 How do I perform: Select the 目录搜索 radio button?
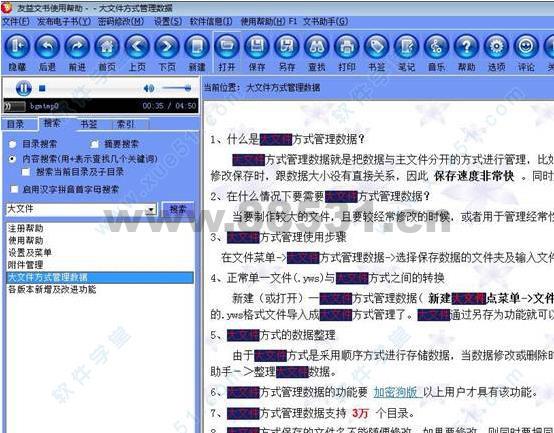(x=13, y=144)
